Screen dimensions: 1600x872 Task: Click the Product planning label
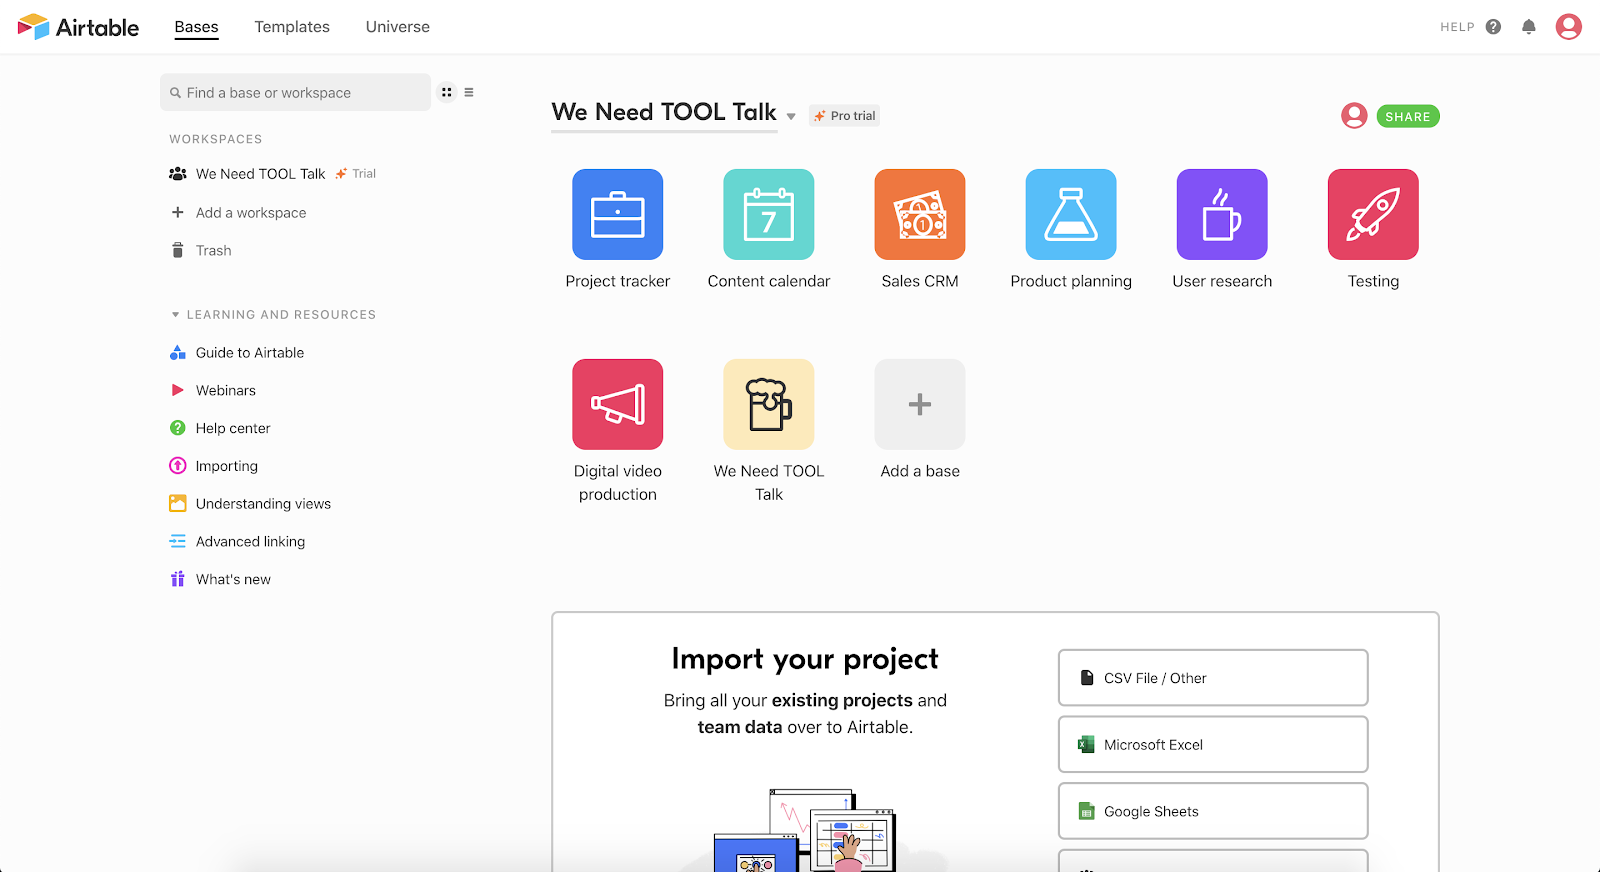coord(1071,281)
